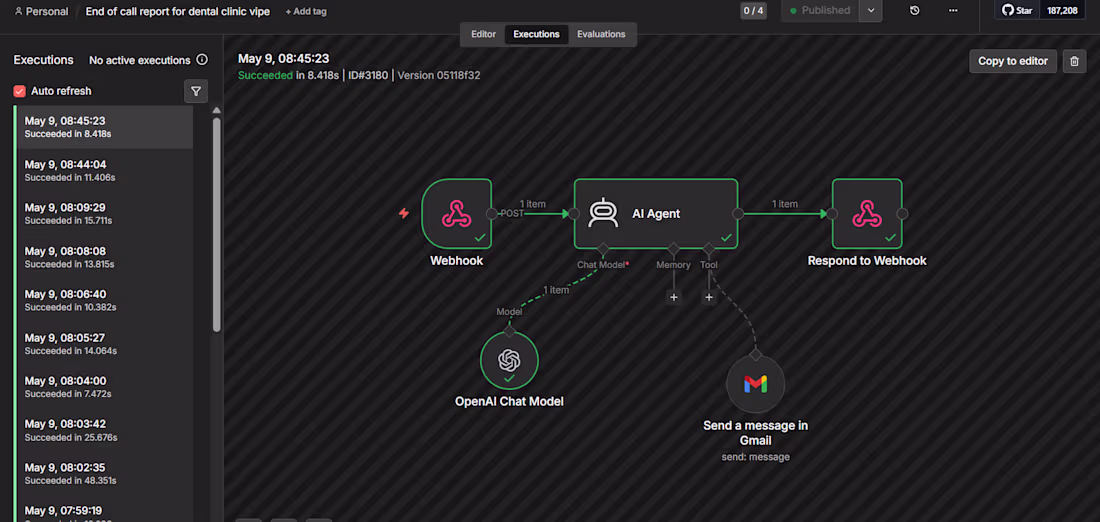The width and height of the screenshot is (1100, 522).
Task: Click the info icon beside No active executions
Action: tap(202, 60)
